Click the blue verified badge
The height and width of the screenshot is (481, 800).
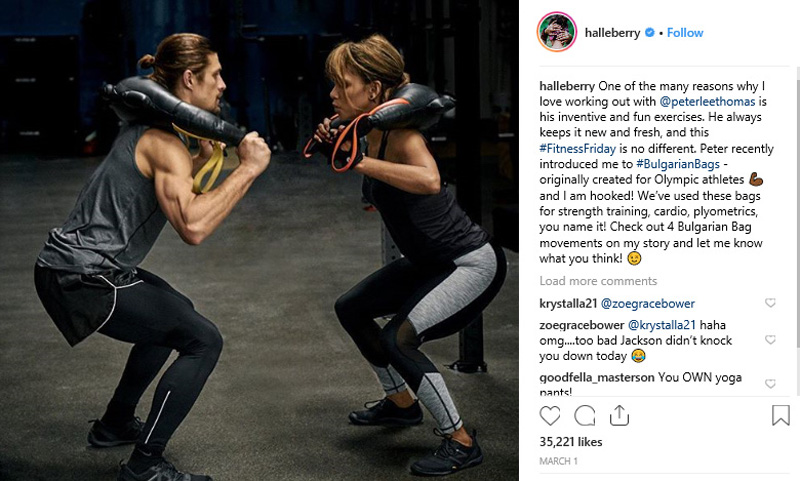pyautogui.click(x=649, y=33)
